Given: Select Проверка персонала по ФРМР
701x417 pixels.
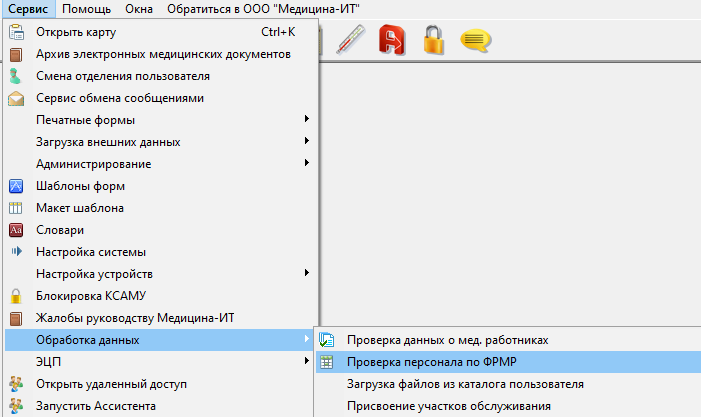Looking at the screenshot, I should (x=431, y=362).
